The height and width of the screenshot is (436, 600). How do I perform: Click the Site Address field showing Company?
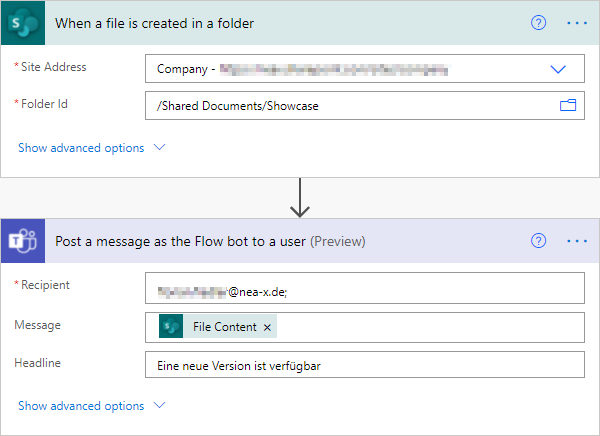[340, 69]
